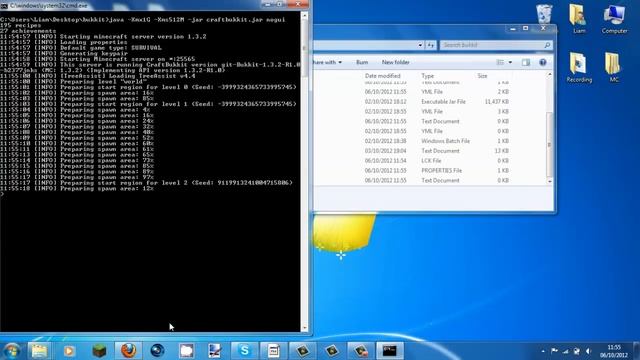Open the Start menu orb
640x360 pixels.
(11, 351)
